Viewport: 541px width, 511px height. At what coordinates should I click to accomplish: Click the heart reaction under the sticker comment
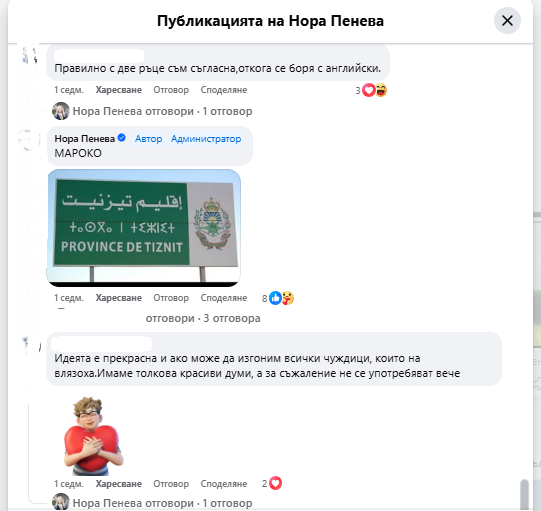275,483
